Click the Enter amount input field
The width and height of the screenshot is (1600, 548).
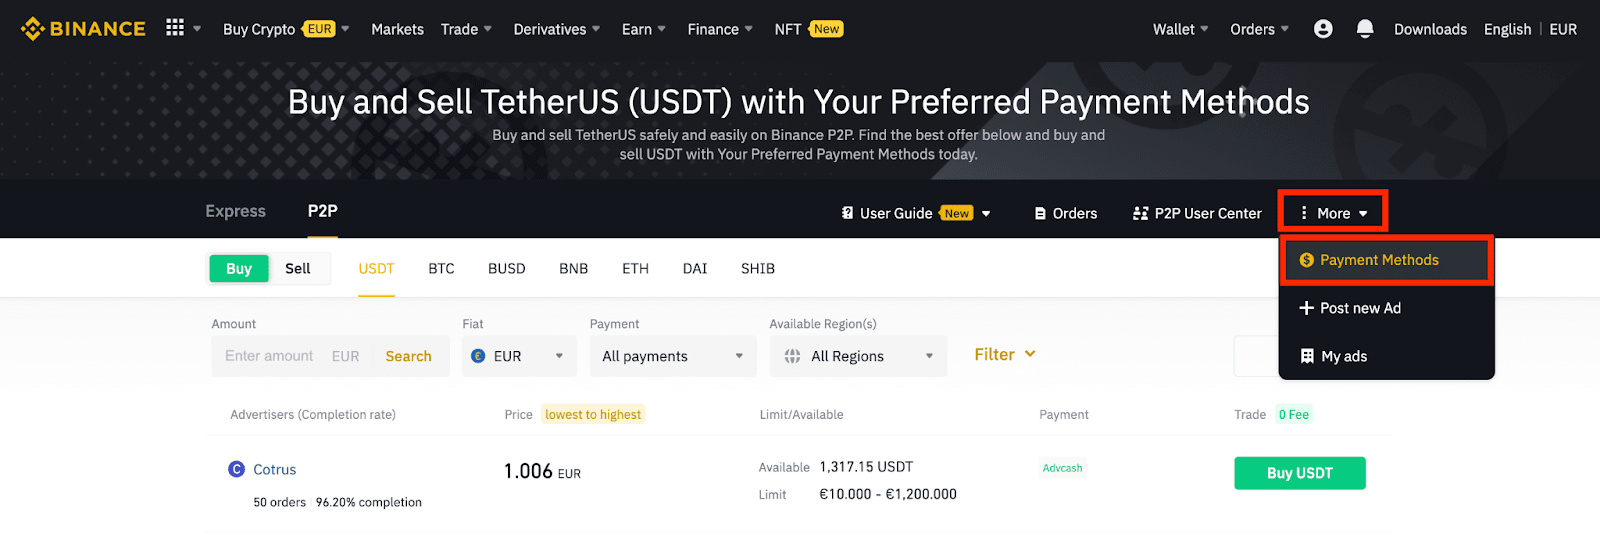coord(269,356)
